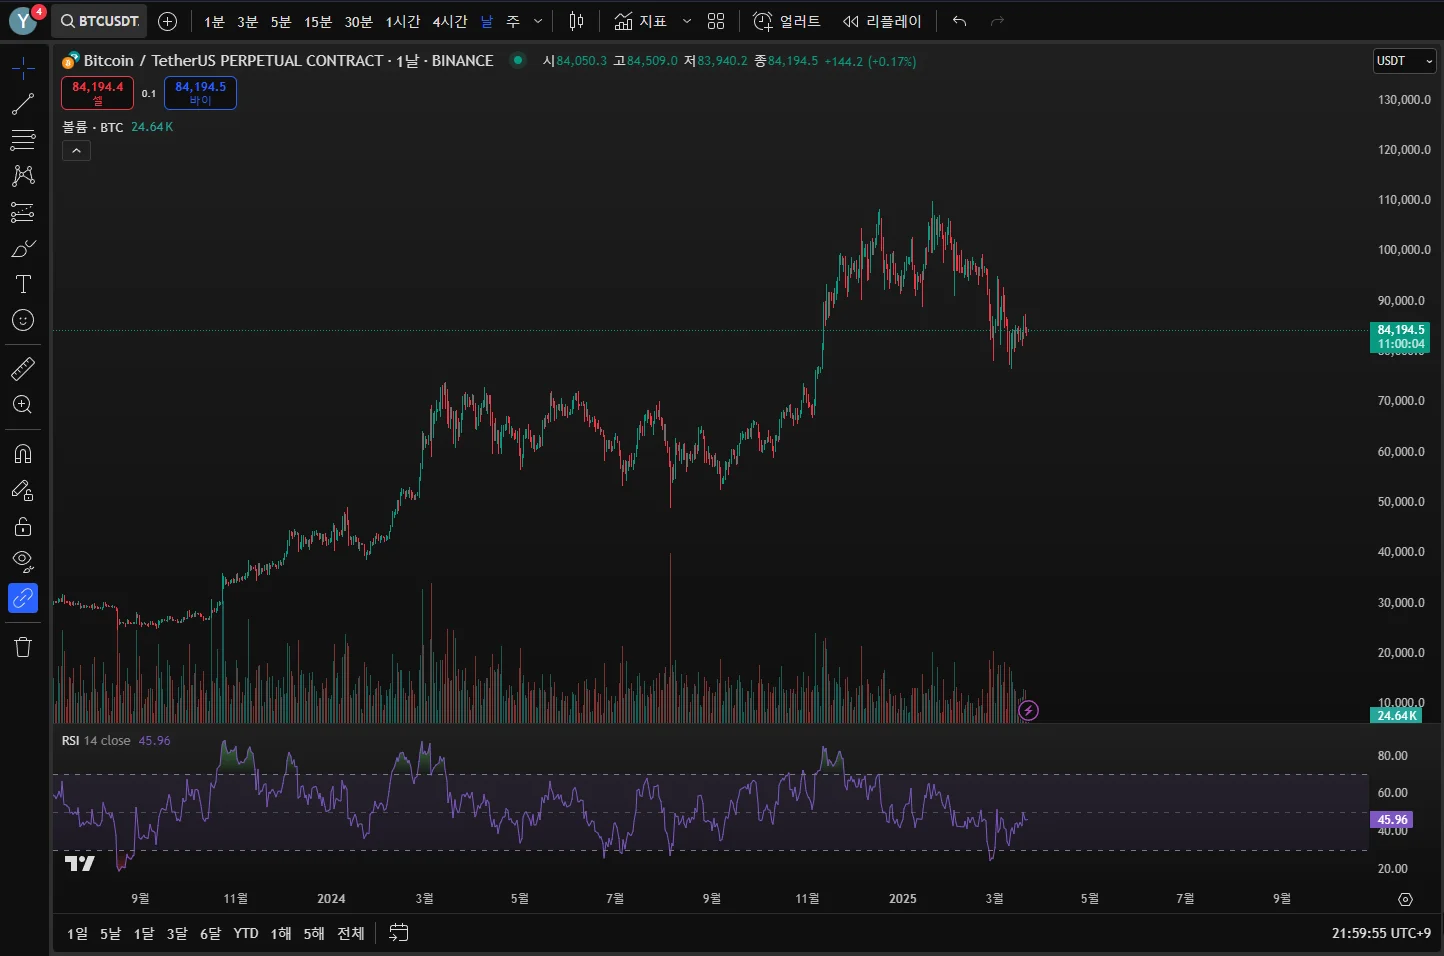Open the forecasting and measurement tools

pyautogui.click(x=23, y=212)
